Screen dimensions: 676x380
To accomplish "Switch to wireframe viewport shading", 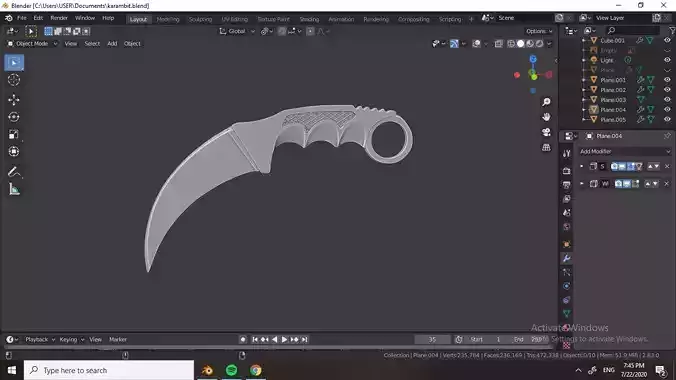I will 511,44.
